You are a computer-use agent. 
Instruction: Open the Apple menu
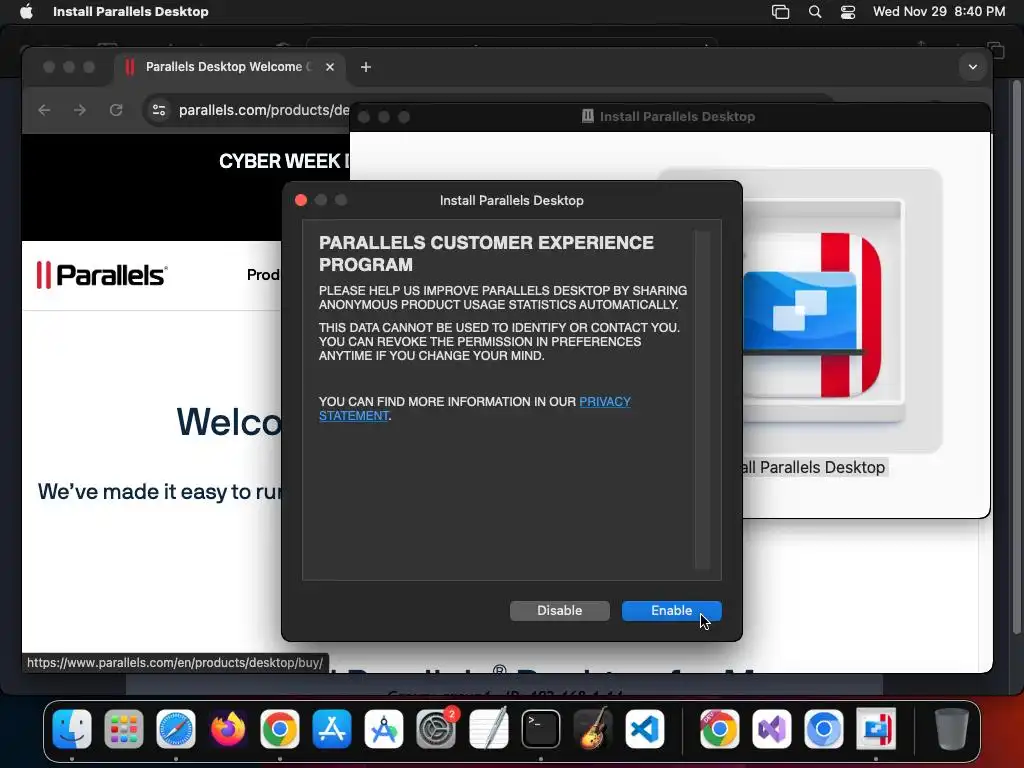tap(26, 11)
